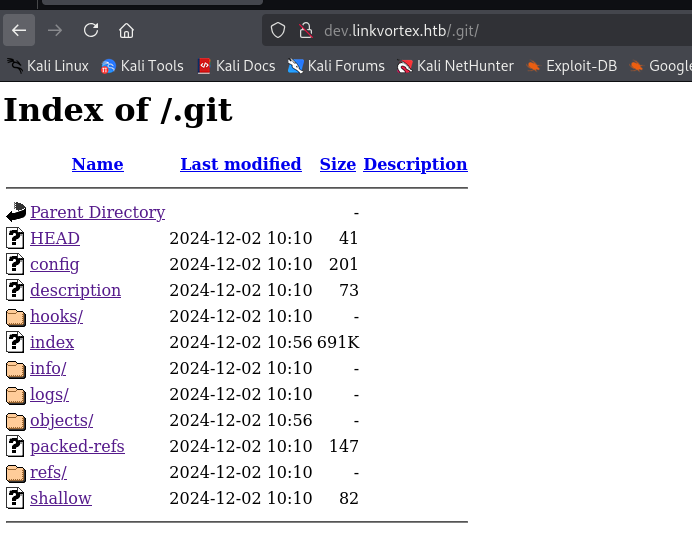This screenshot has height=557, width=692.
Task: Click the back-arrow icon beside Parent Directory
Action: pyautogui.click(x=16, y=212)
